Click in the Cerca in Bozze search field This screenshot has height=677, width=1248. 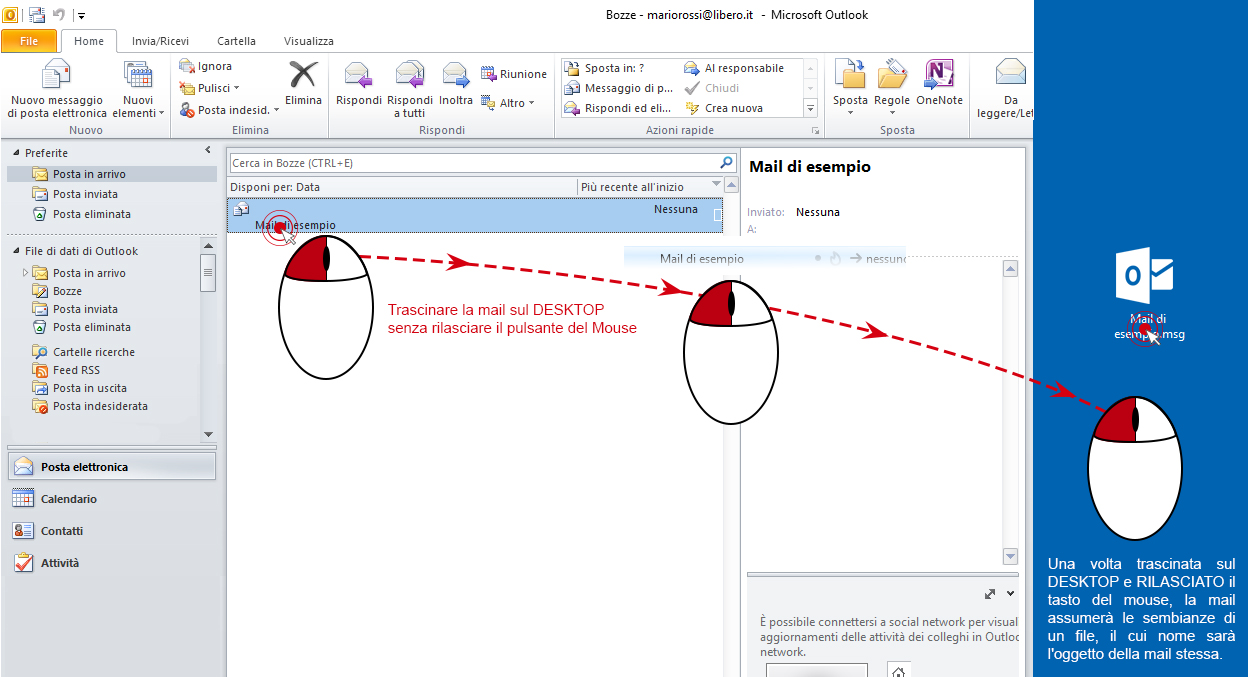click(x=470, y=163)
